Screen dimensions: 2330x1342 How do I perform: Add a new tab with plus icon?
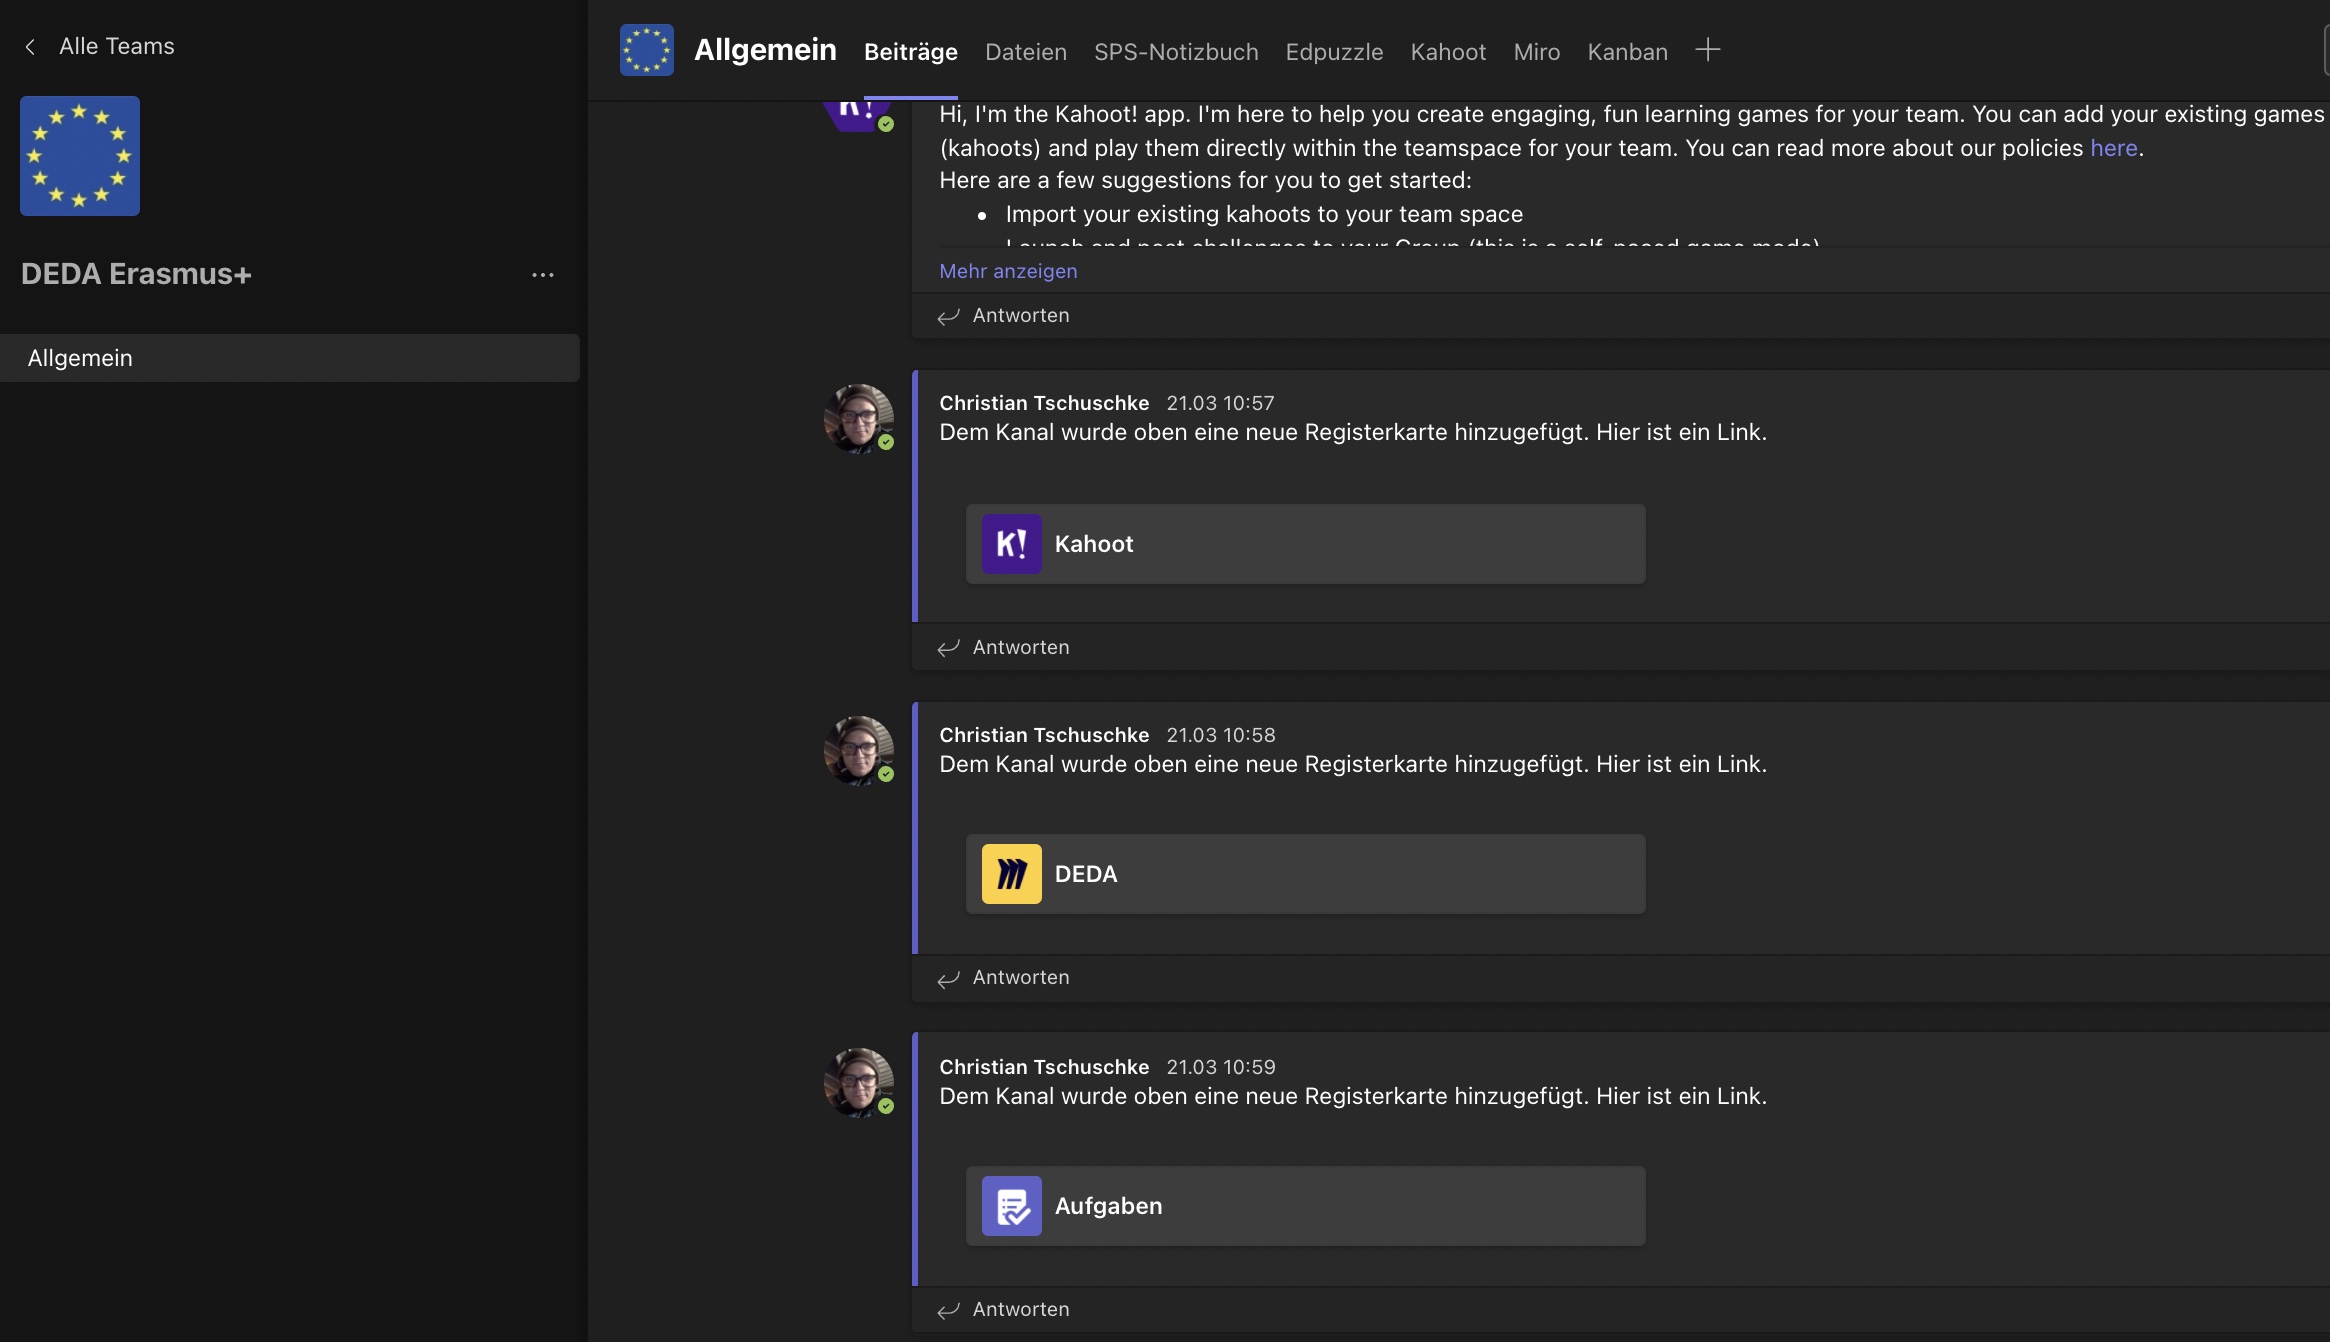tap(1708, 50)
